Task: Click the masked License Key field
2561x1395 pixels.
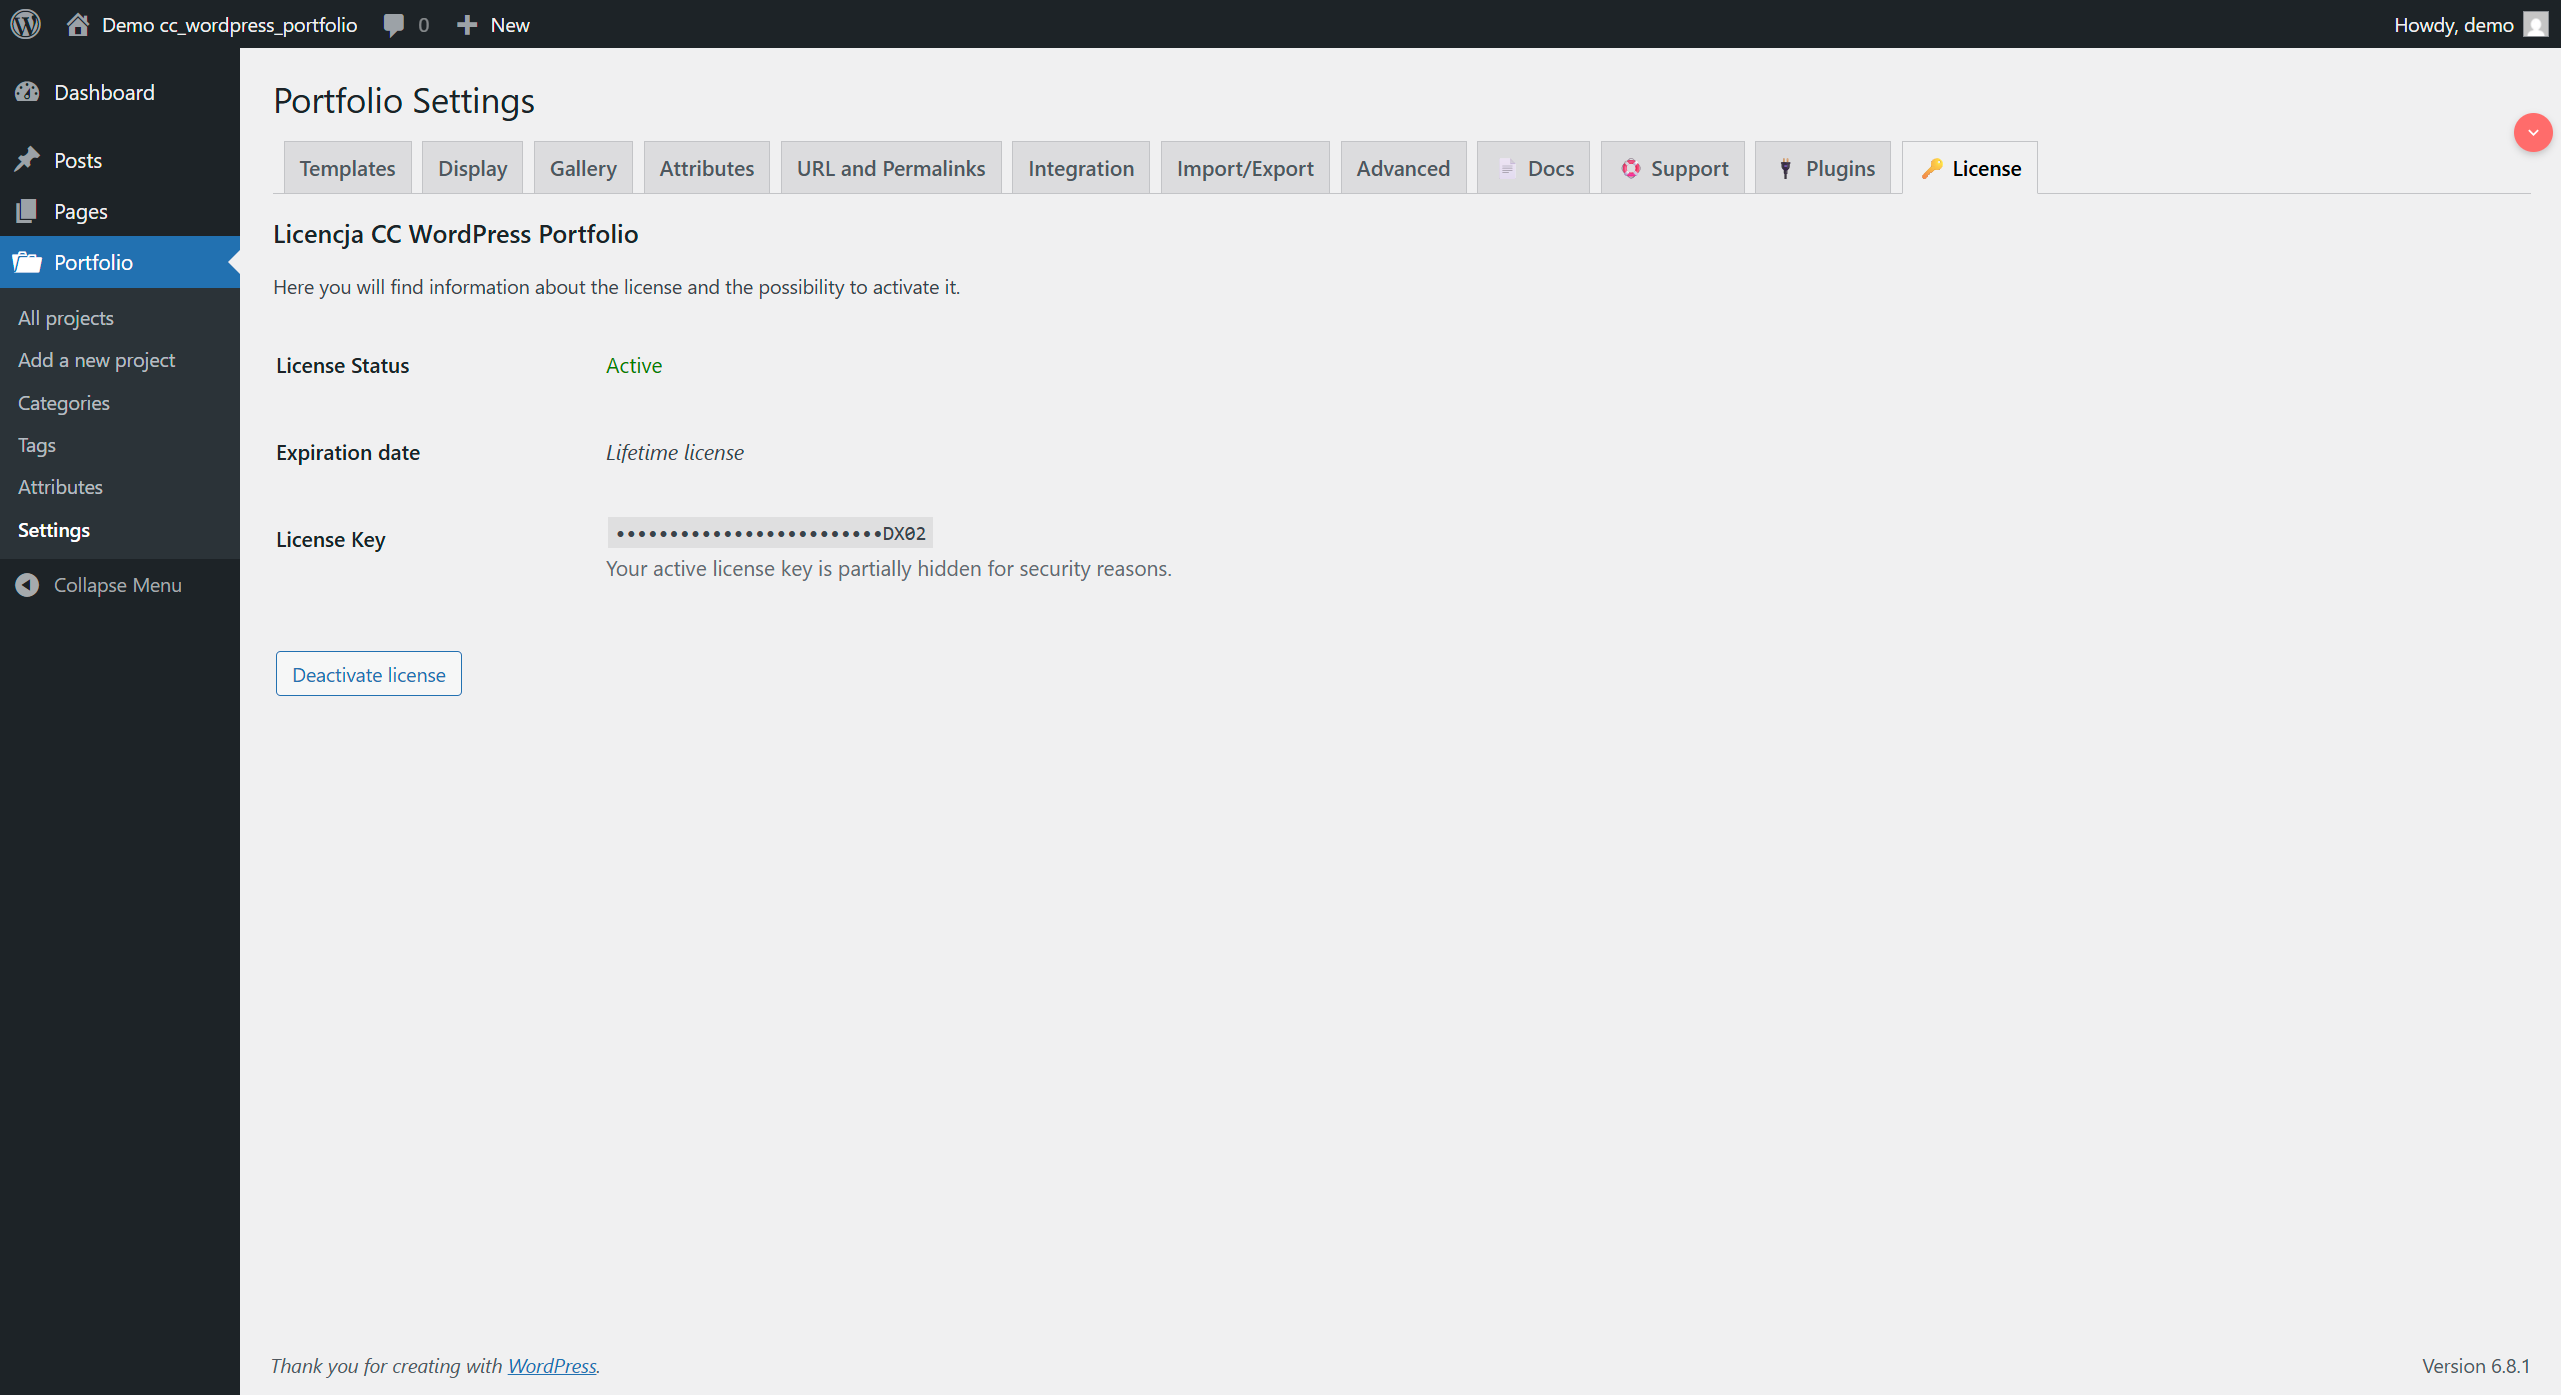Action: (769, 532)
